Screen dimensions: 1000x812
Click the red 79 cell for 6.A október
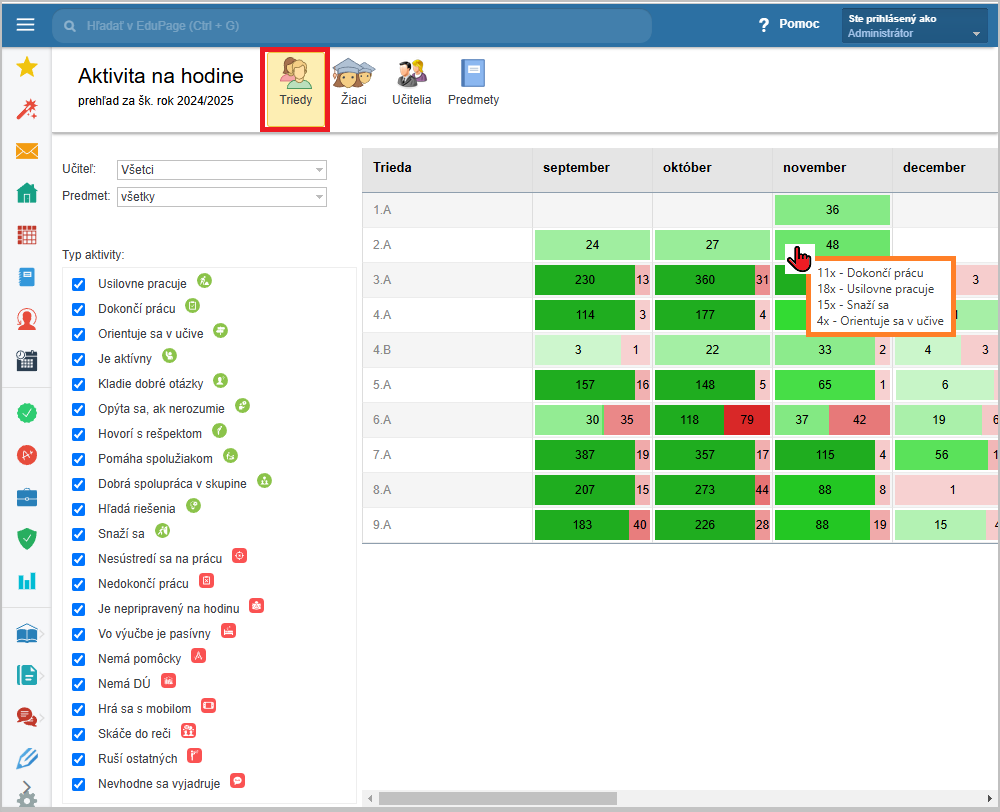point(746,421)
